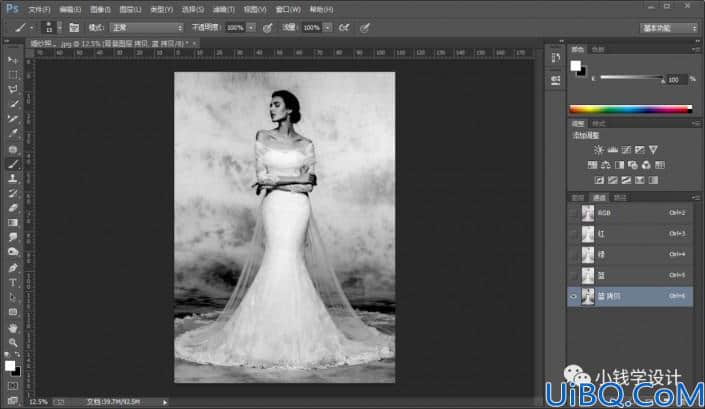
Task: Open the Channels panel flyout menu
Action: (x=696, y=197)
